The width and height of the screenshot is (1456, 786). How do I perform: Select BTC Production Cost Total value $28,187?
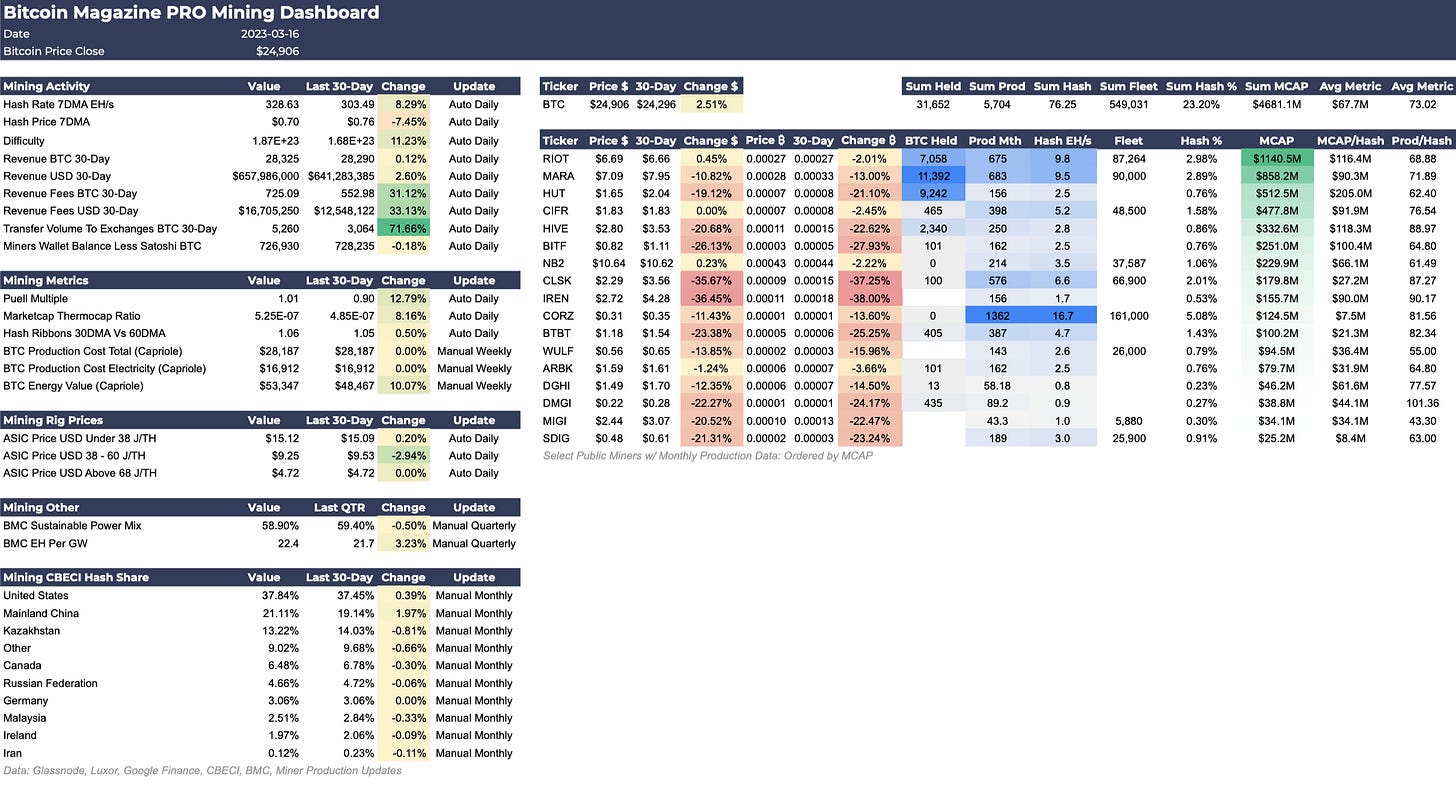[x=277, y=351]
